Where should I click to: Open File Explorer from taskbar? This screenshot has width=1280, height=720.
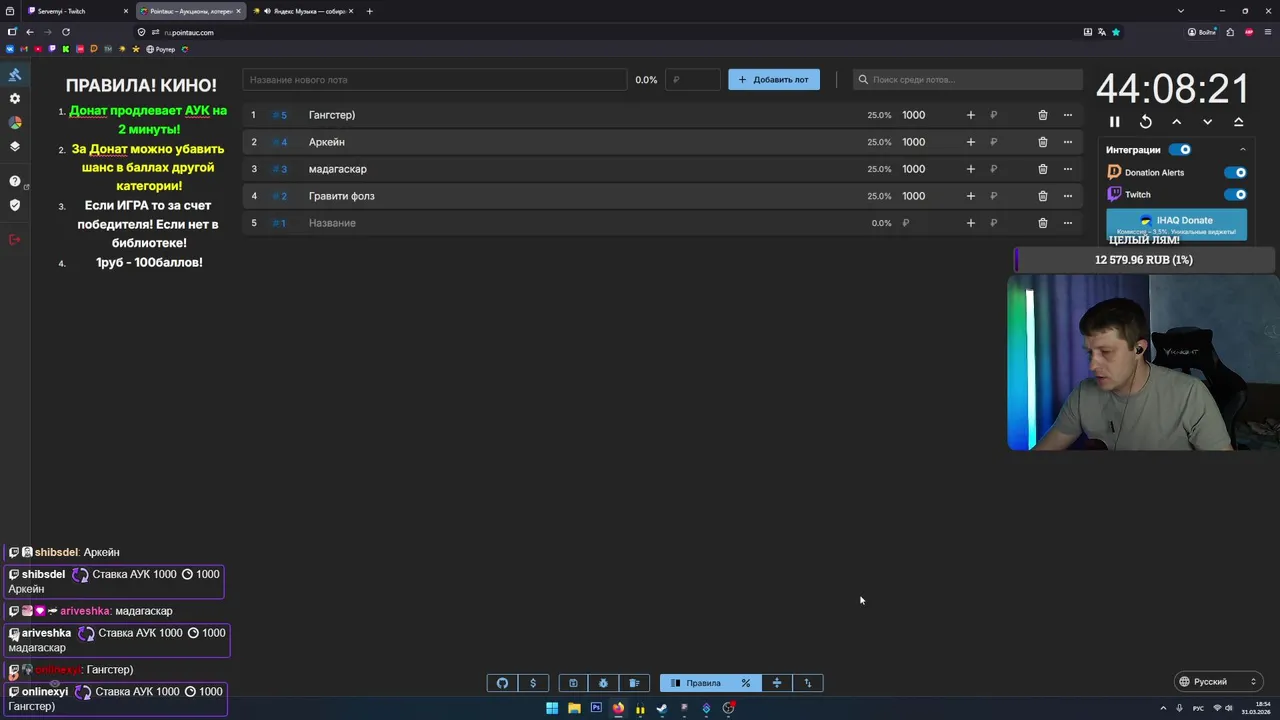574,708
